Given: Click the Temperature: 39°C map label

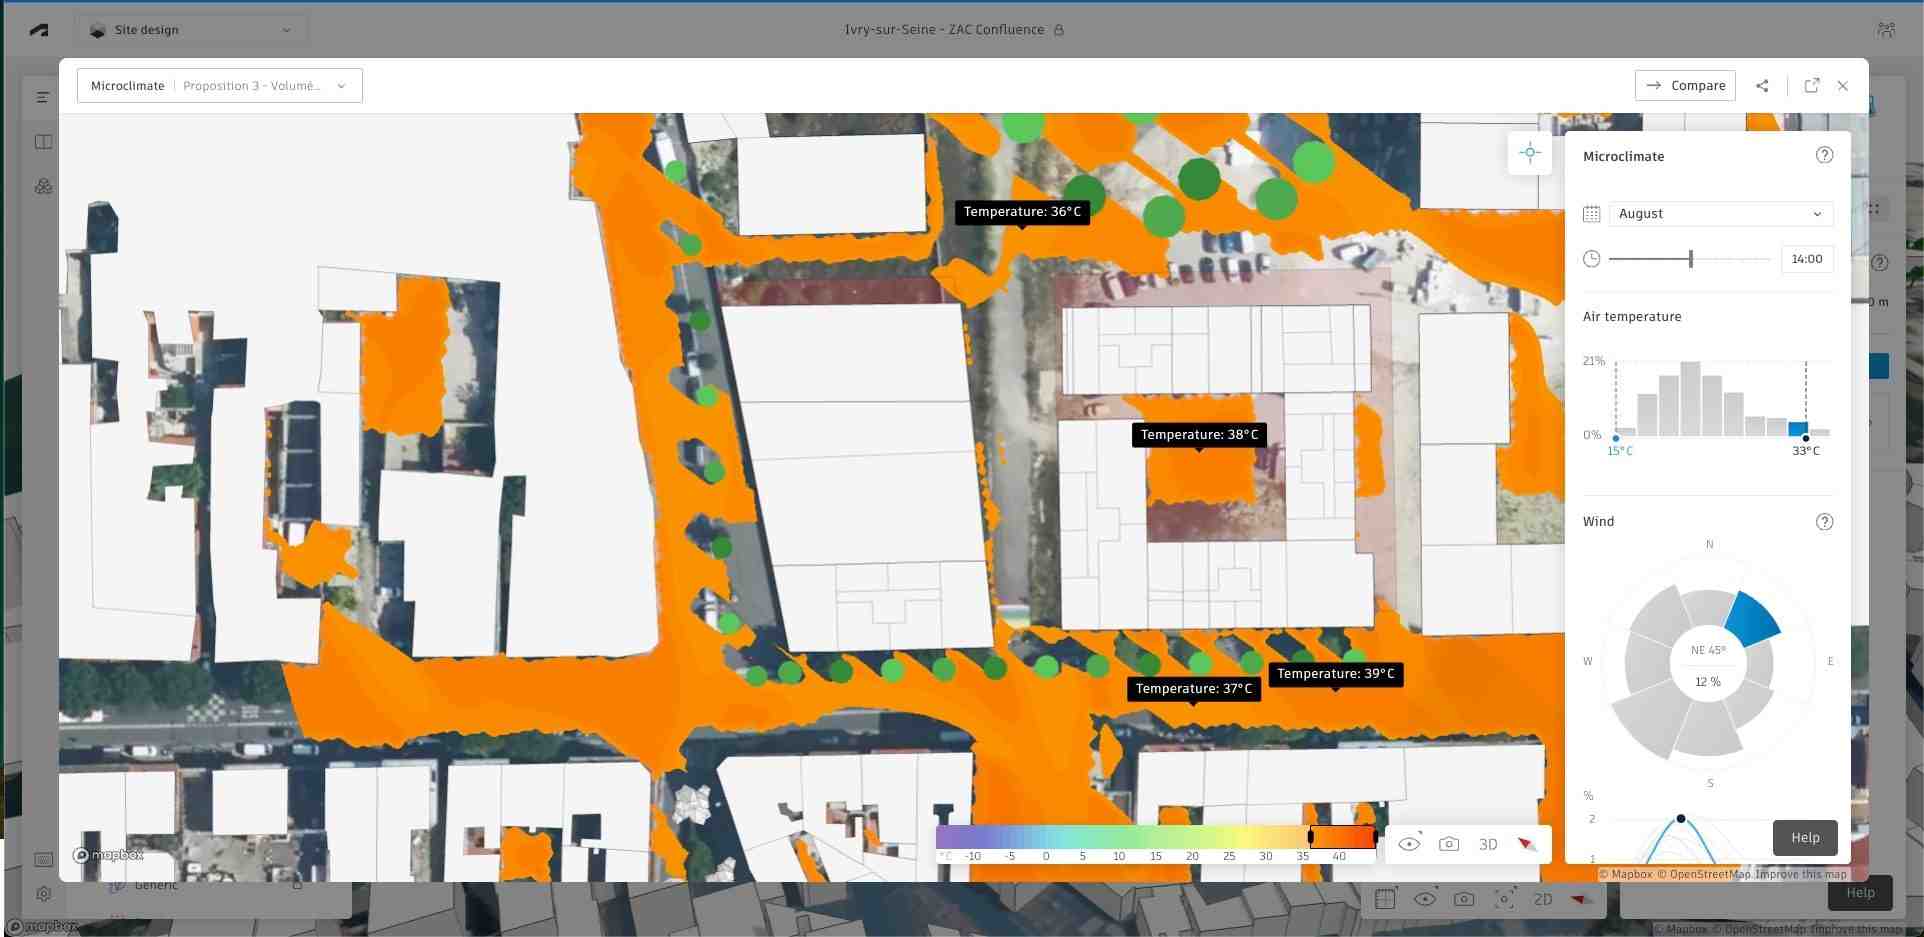Looking at the screenshot, I should click(1336, 674).
